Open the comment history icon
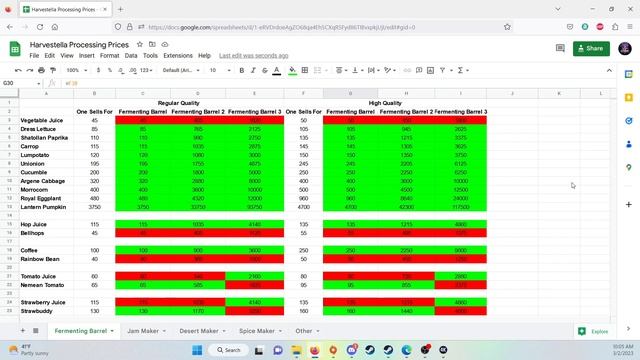Image resolution: width=640 pixels, height=360 pixels. pyautogui.click(x=560, y=49)
